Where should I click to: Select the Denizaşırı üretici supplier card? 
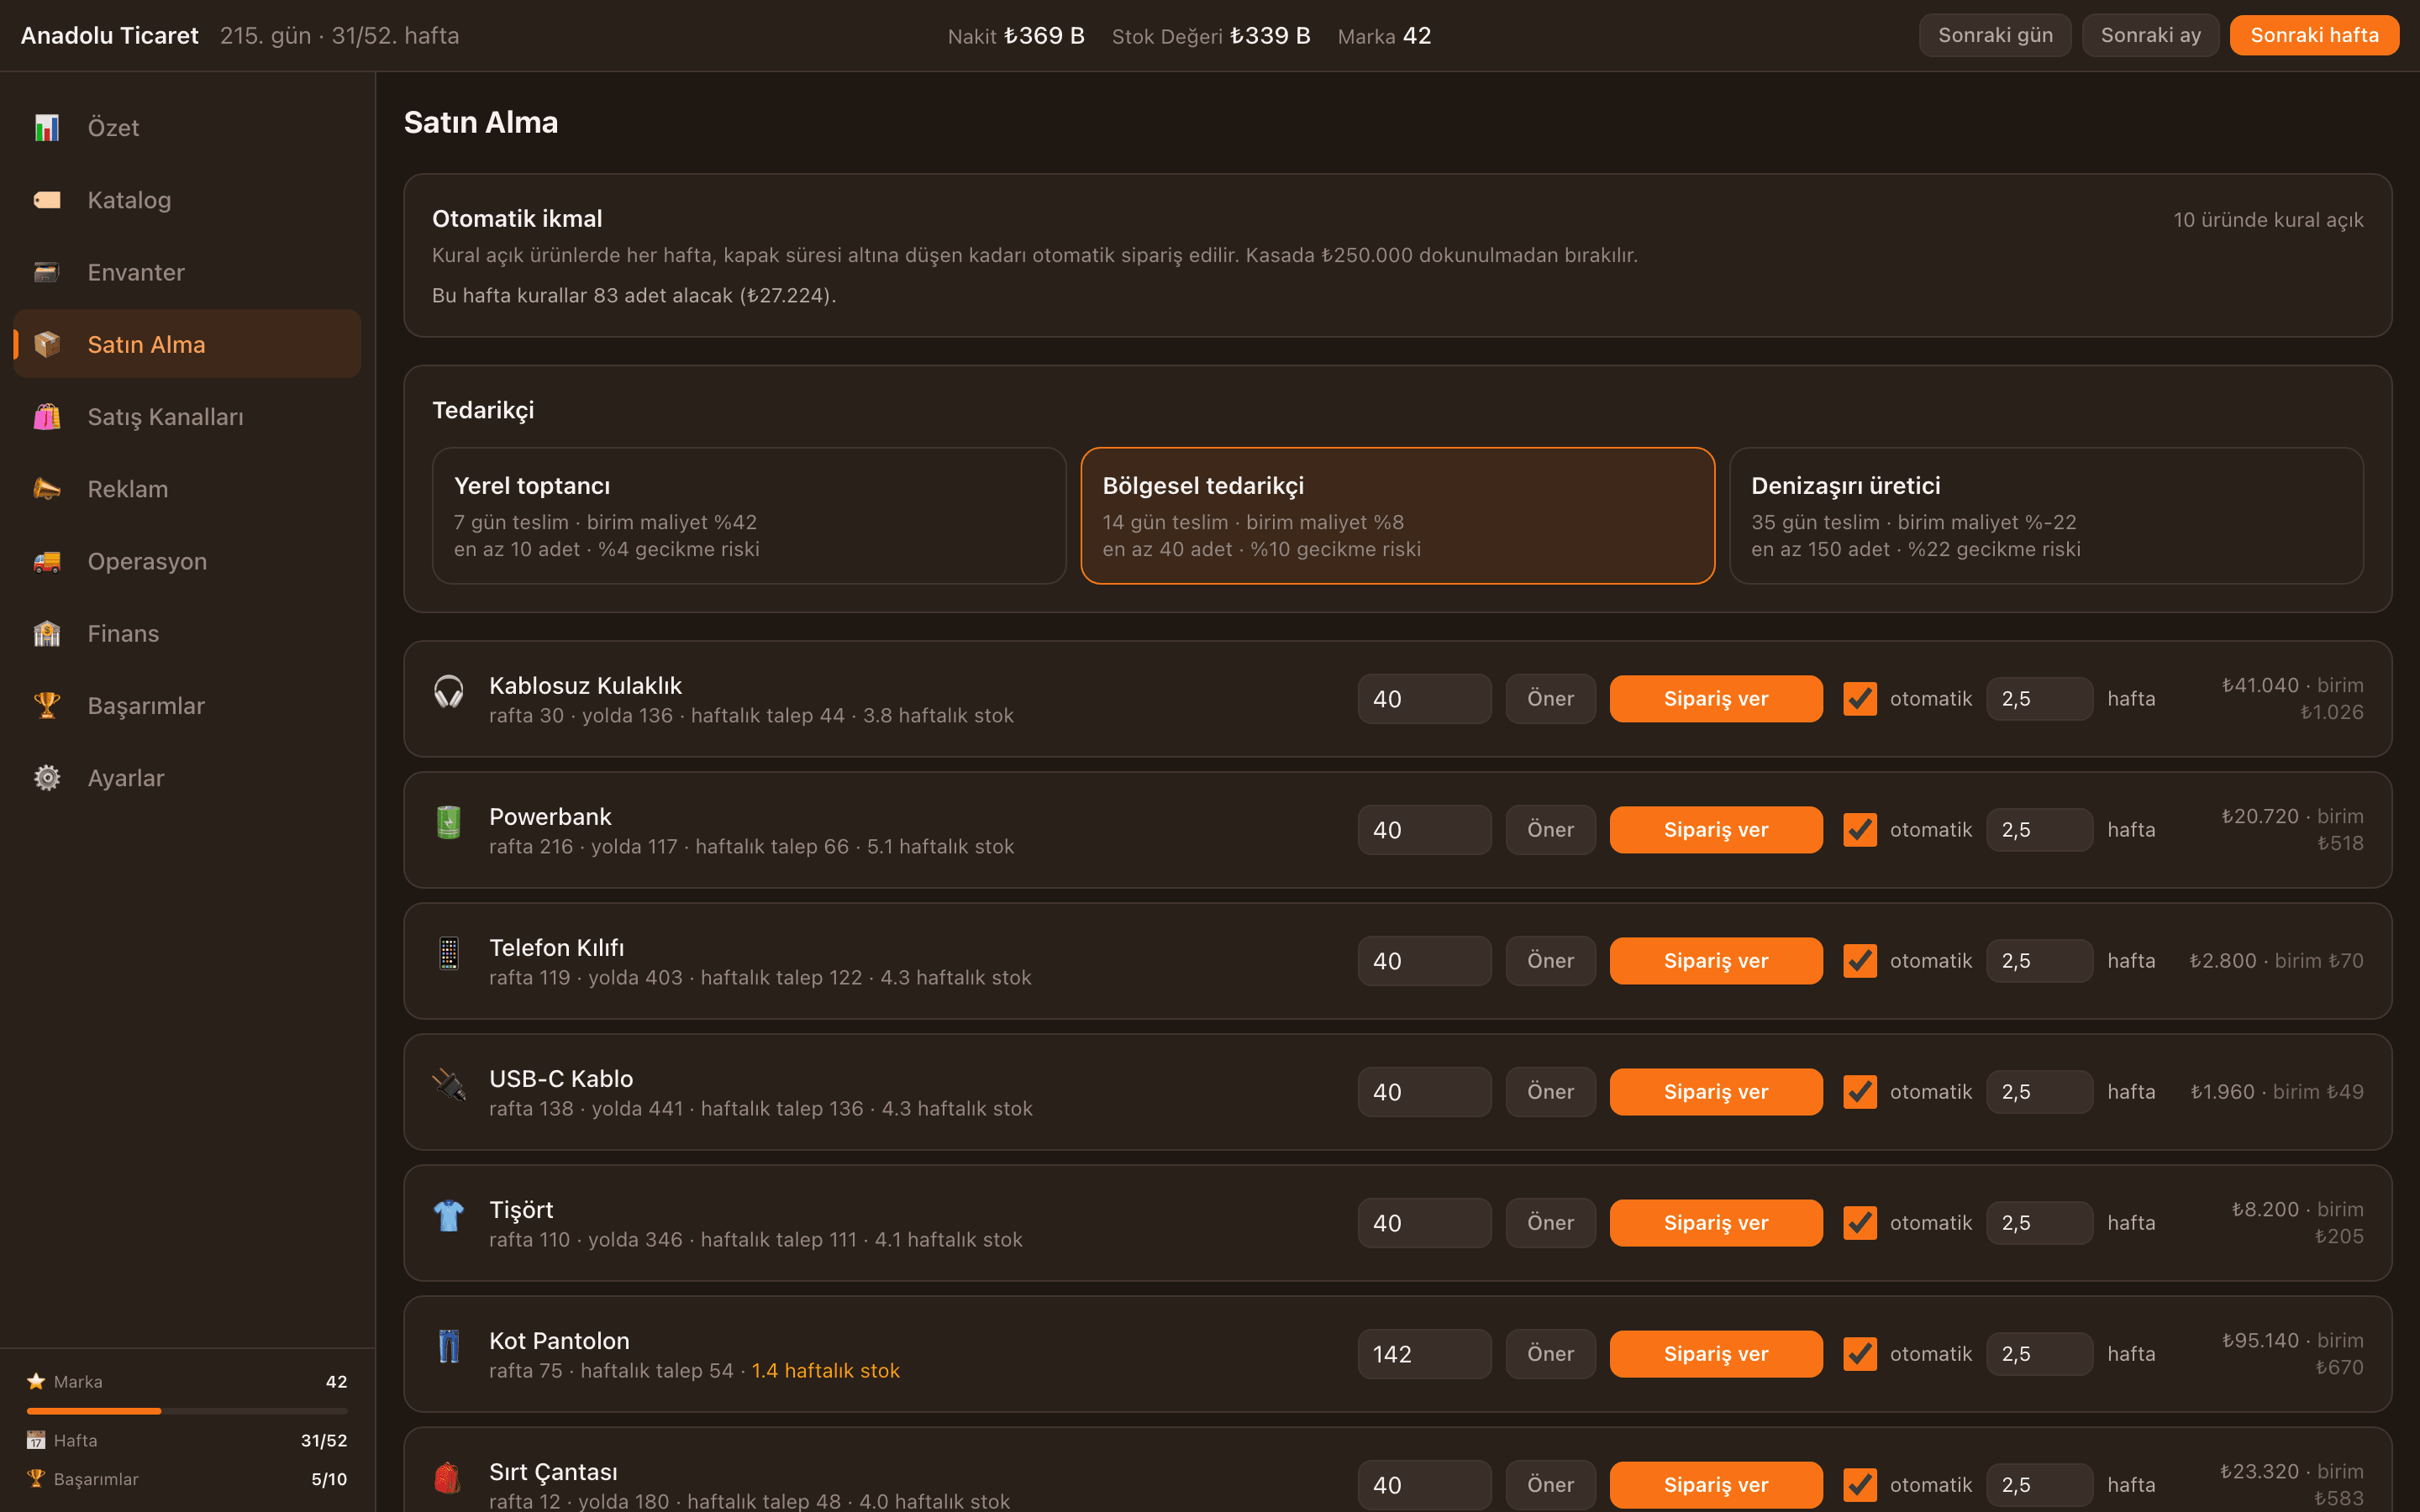click(2046, 516)
